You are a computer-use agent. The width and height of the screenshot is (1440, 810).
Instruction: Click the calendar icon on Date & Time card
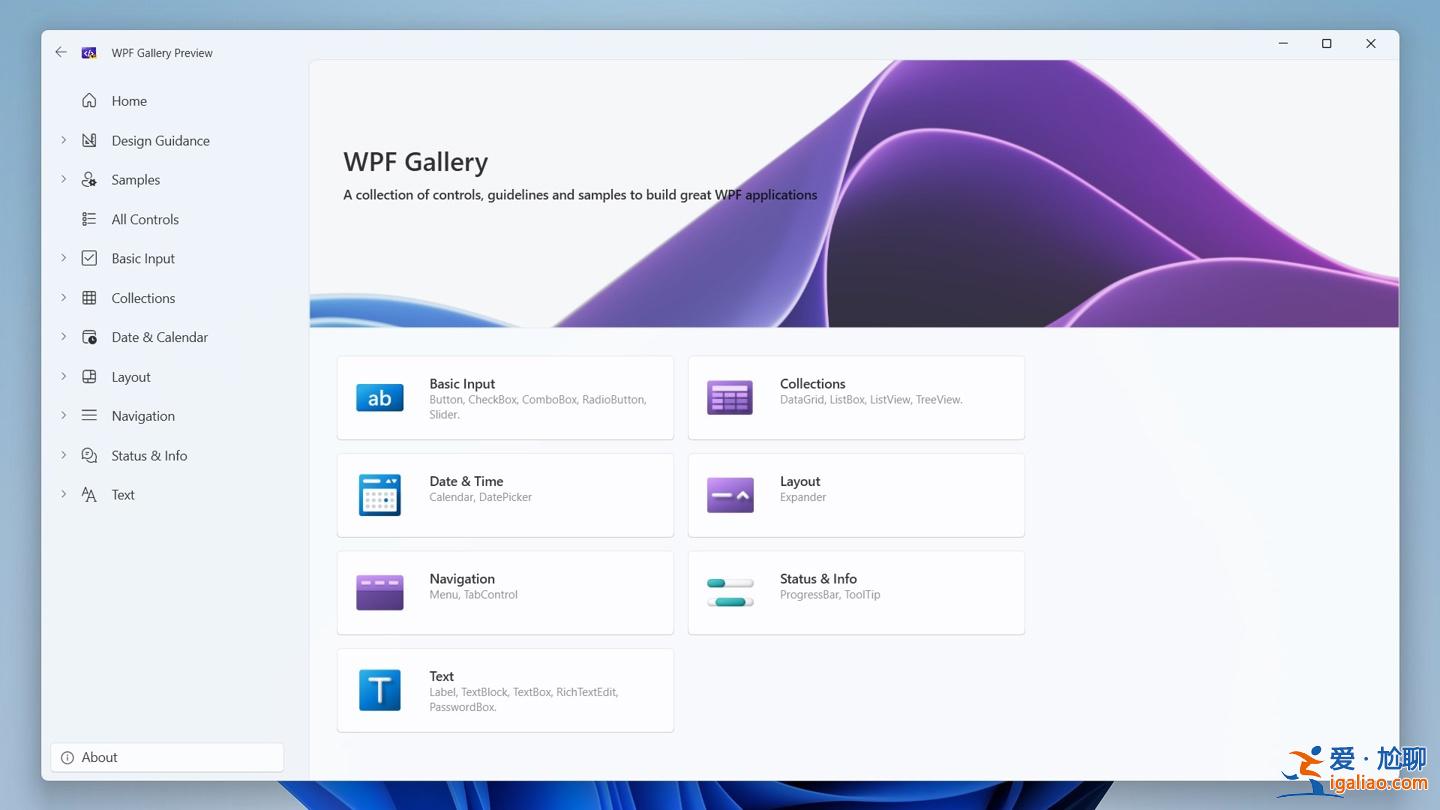(379, 494)
